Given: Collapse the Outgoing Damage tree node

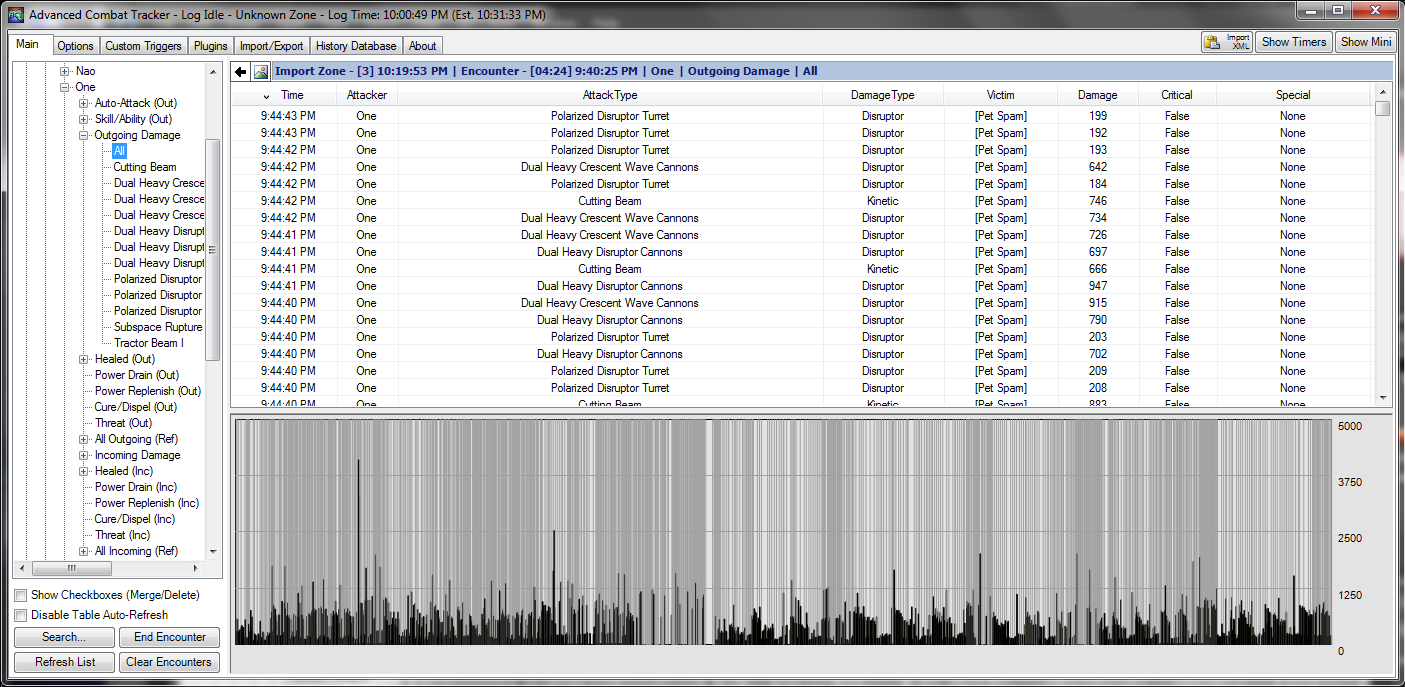Looking at the screenshot, I should click(84, 135).
